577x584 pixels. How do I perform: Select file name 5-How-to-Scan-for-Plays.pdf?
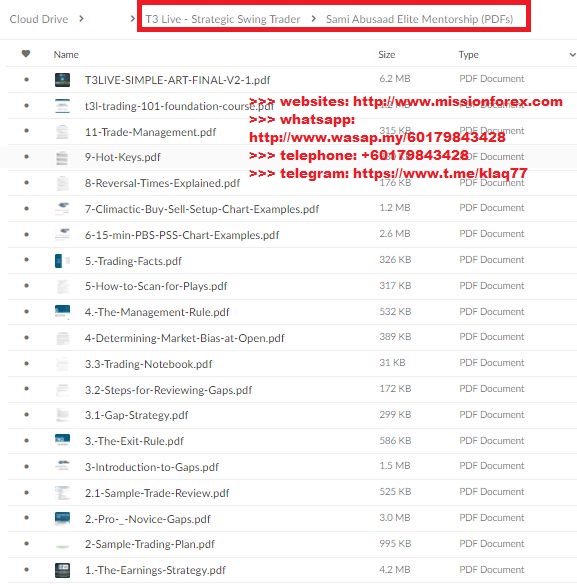coord(156,287)
